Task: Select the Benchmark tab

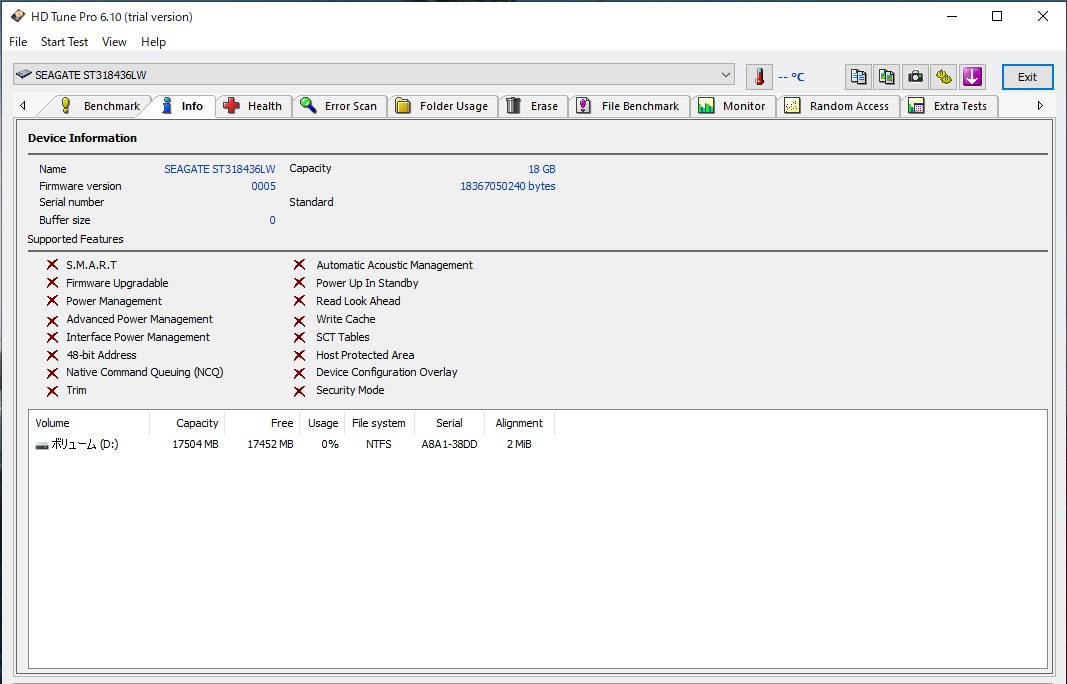Action: pyautogui.click(x=100, y=106)
